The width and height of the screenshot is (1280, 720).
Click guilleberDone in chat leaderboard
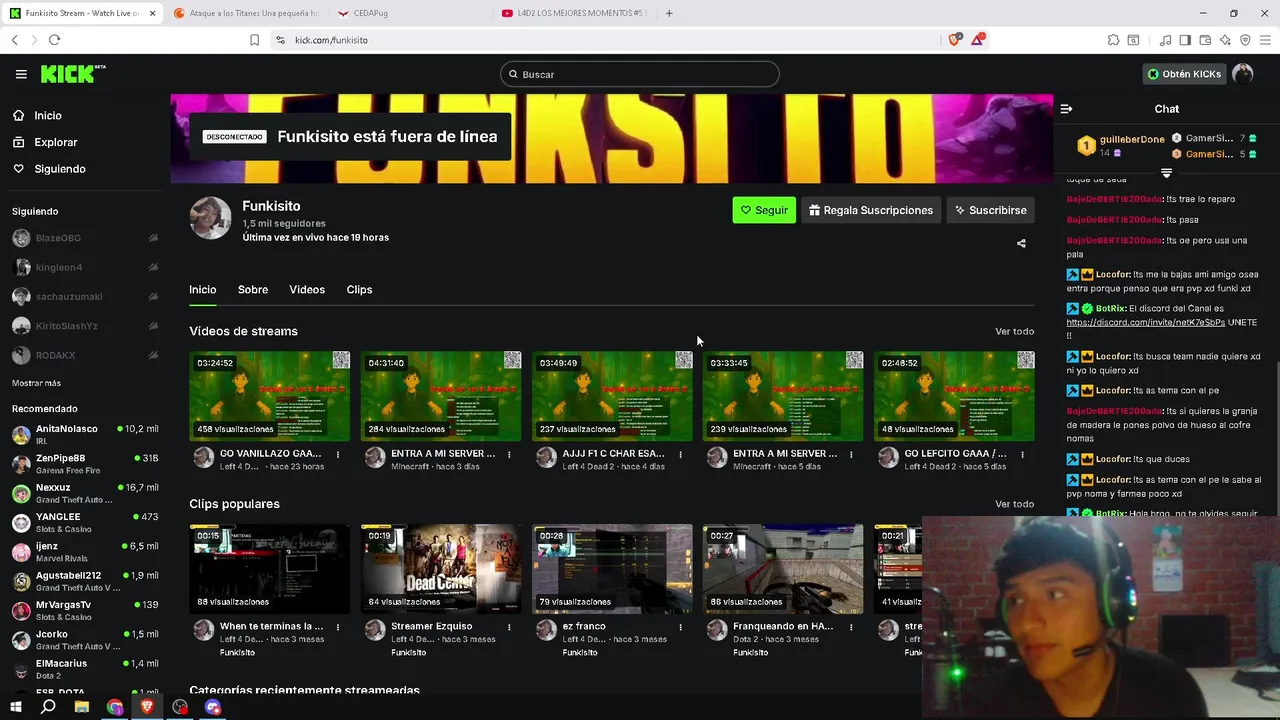pyautogui.click(x=1132, y=140)
